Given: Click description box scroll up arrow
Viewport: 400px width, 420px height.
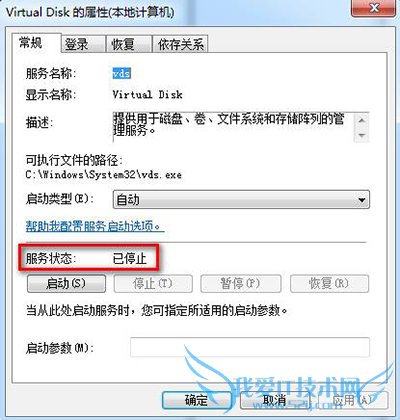Looking at the screenshot, I should click(x=362, y=120).
